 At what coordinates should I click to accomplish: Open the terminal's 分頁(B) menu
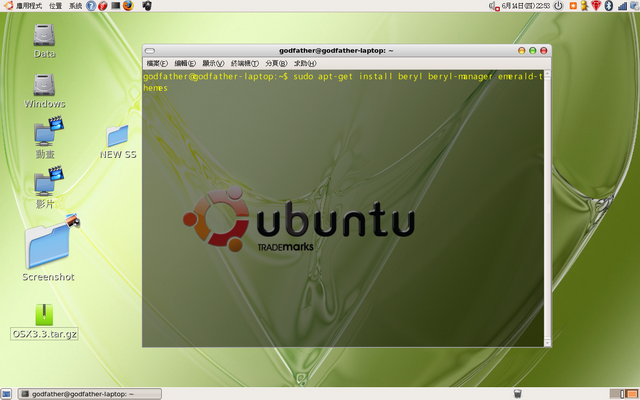(x=276, y=63)
